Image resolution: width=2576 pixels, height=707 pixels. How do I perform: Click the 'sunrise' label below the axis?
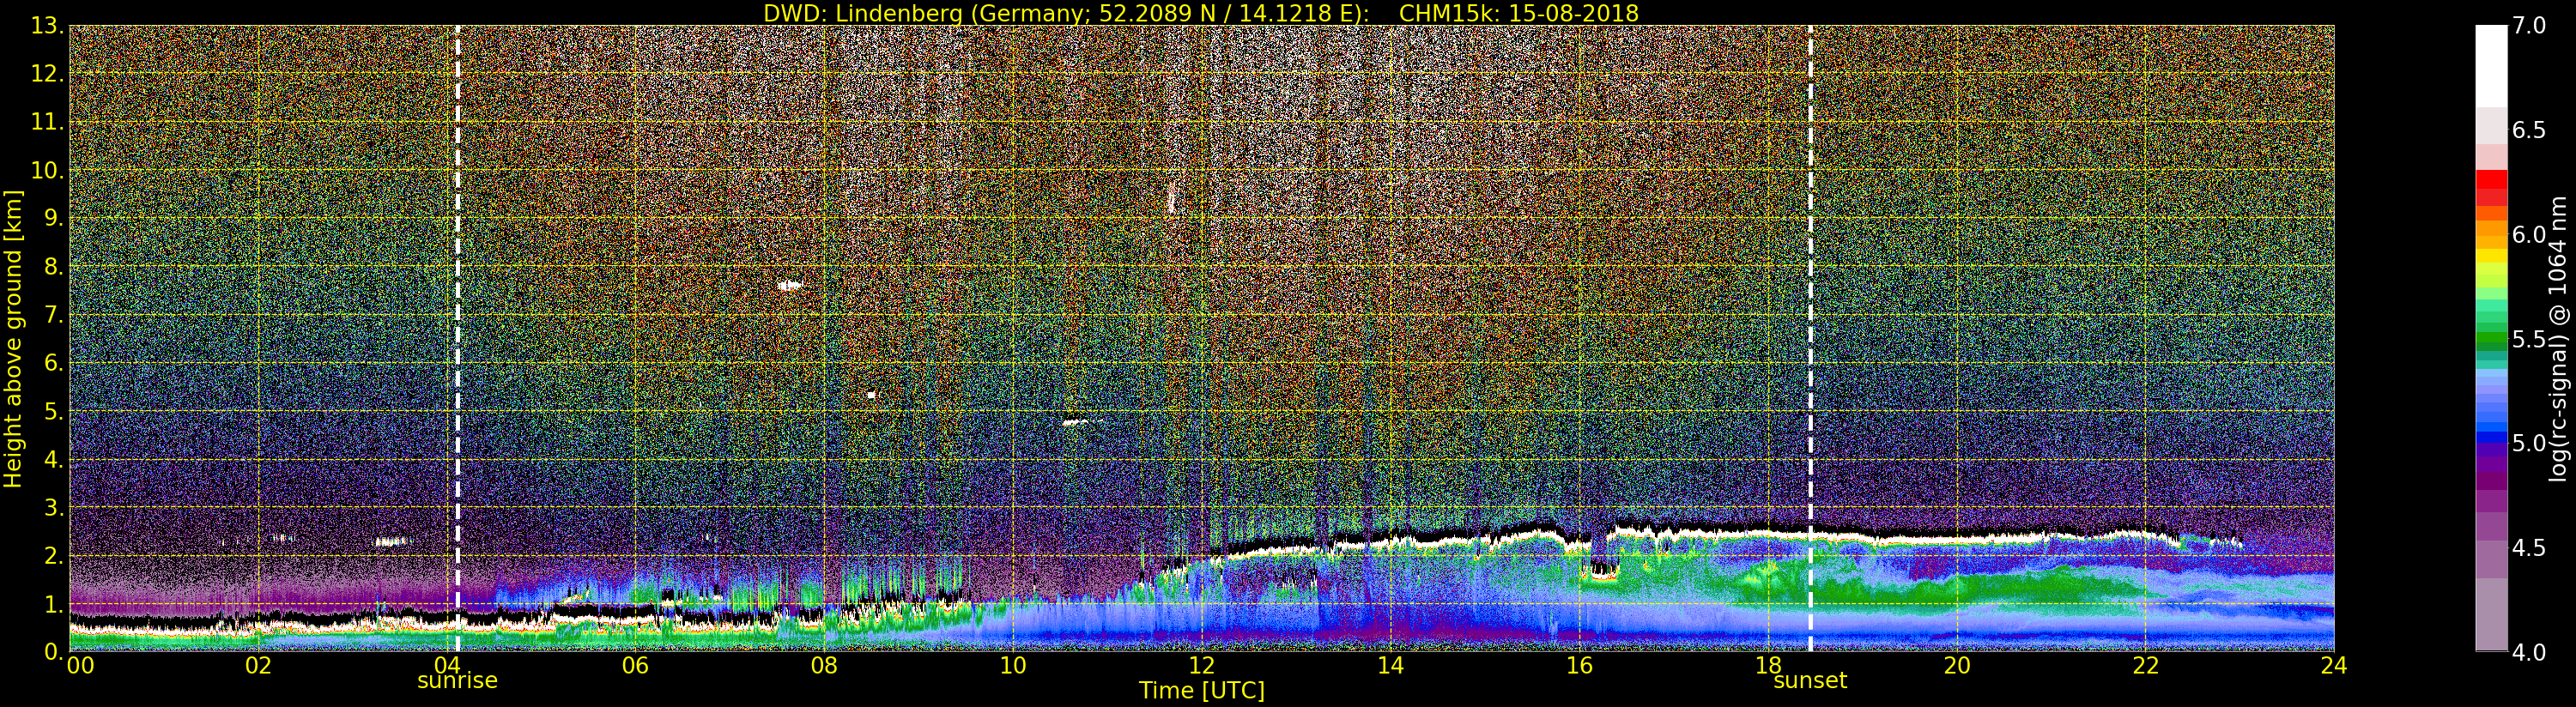[457, 681]
